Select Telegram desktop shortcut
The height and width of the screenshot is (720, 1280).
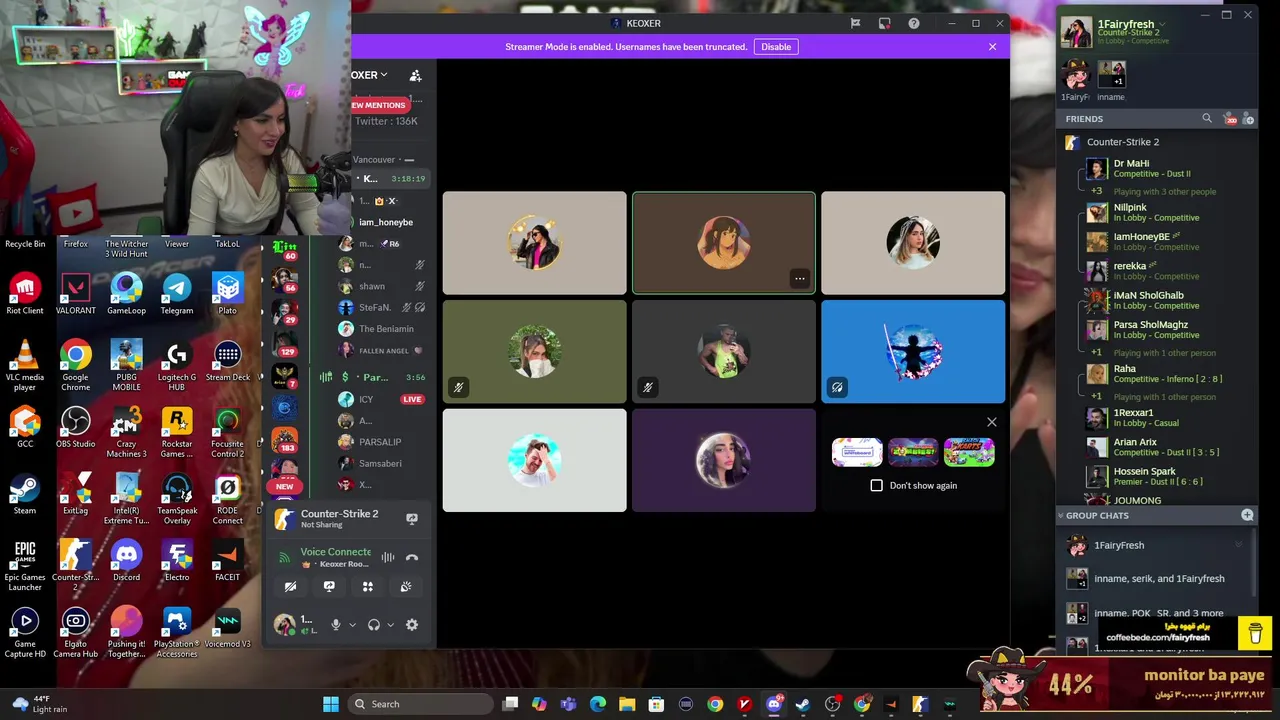pos(177,295)
